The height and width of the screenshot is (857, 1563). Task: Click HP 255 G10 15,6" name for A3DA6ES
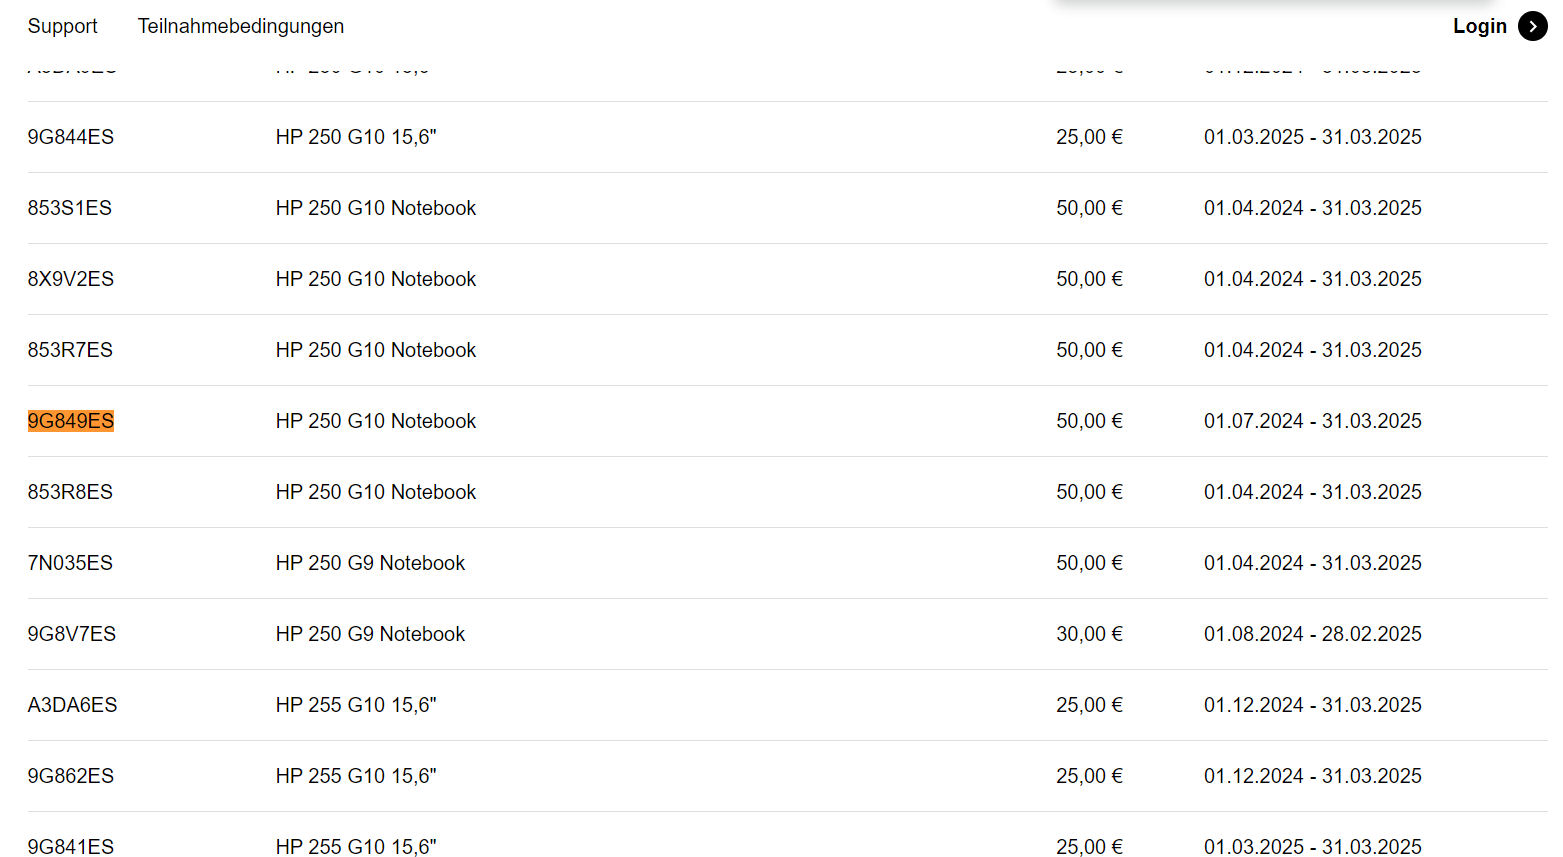point(356,705)
